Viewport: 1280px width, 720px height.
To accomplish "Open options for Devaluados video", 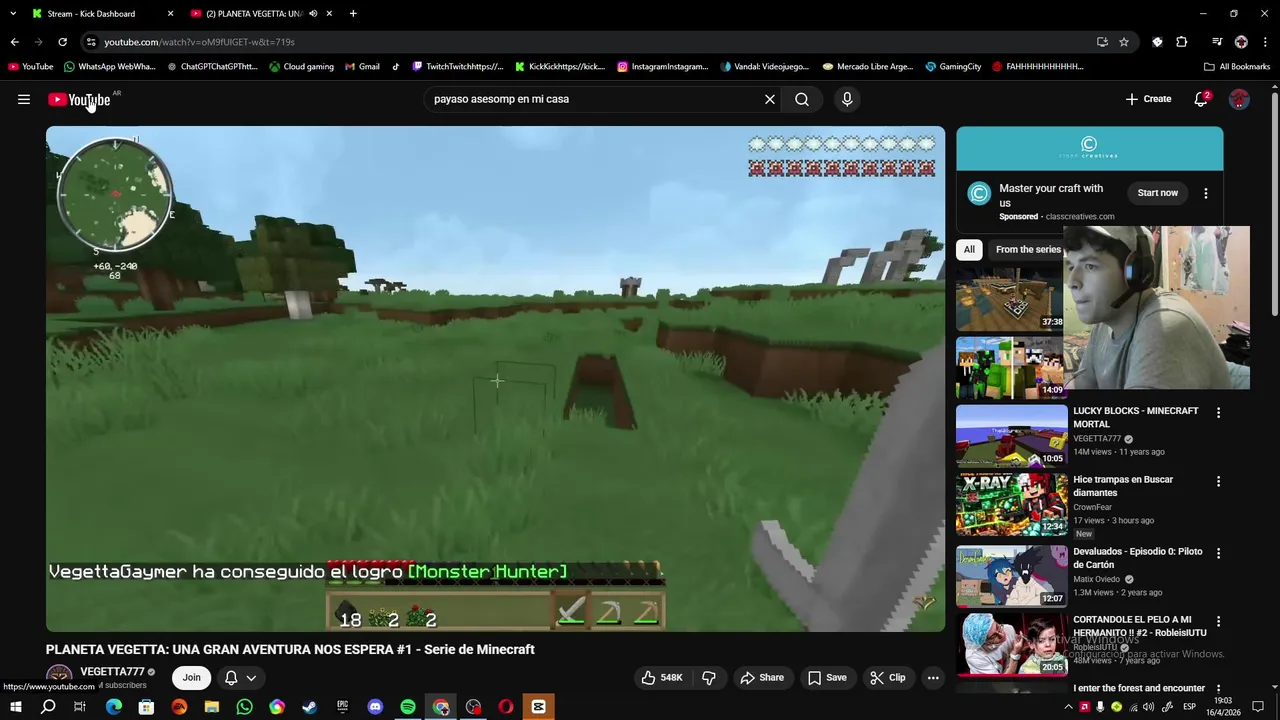I will [1218, 552].
